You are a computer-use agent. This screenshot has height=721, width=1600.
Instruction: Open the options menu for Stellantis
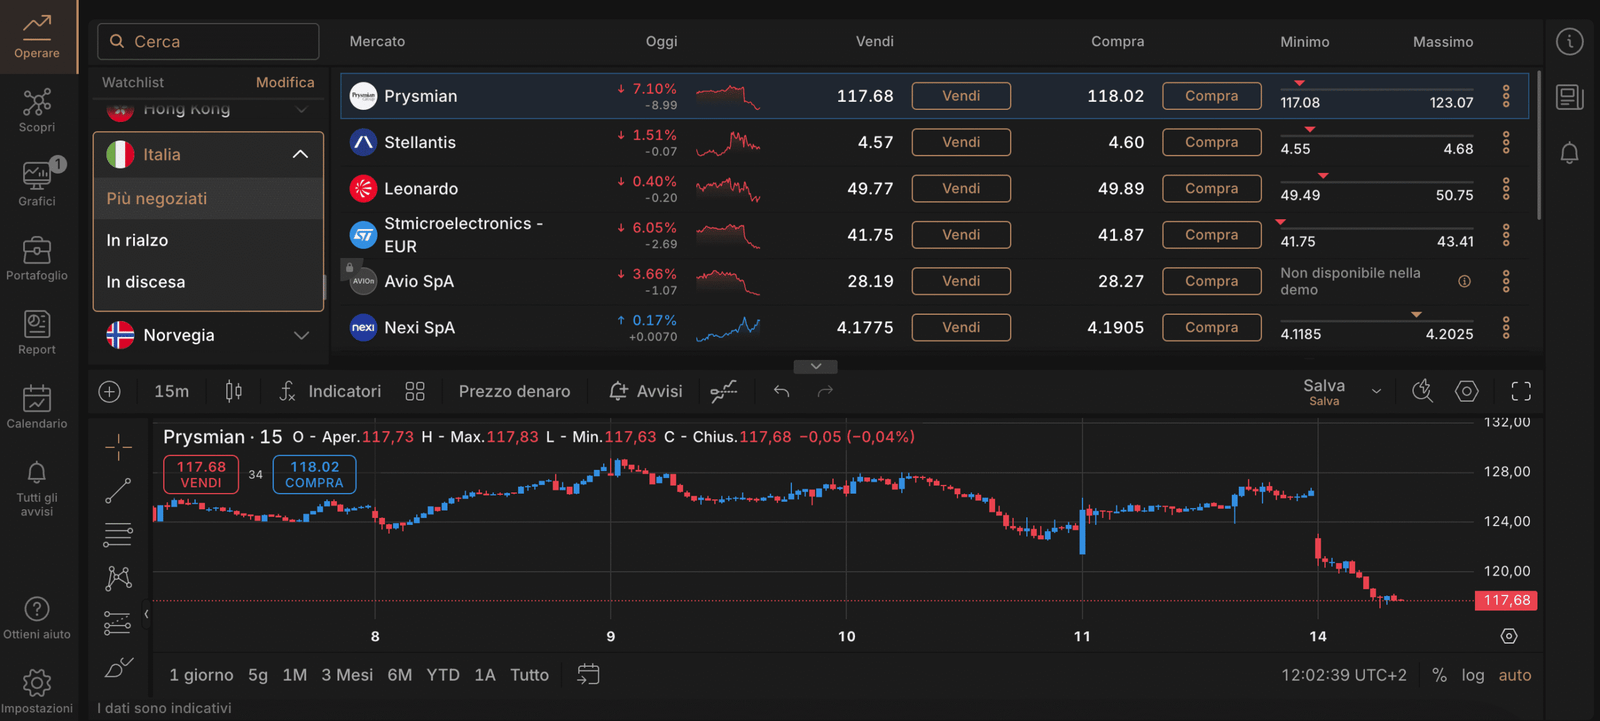(x=1506, y=142)
